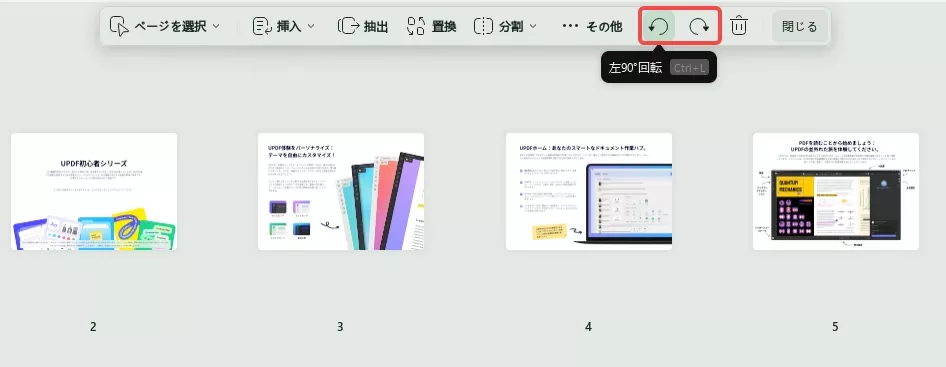The height and width of the screenshot is (367, 946).
Task: Select the page 5 thumbnail
Action: [836, 191]
